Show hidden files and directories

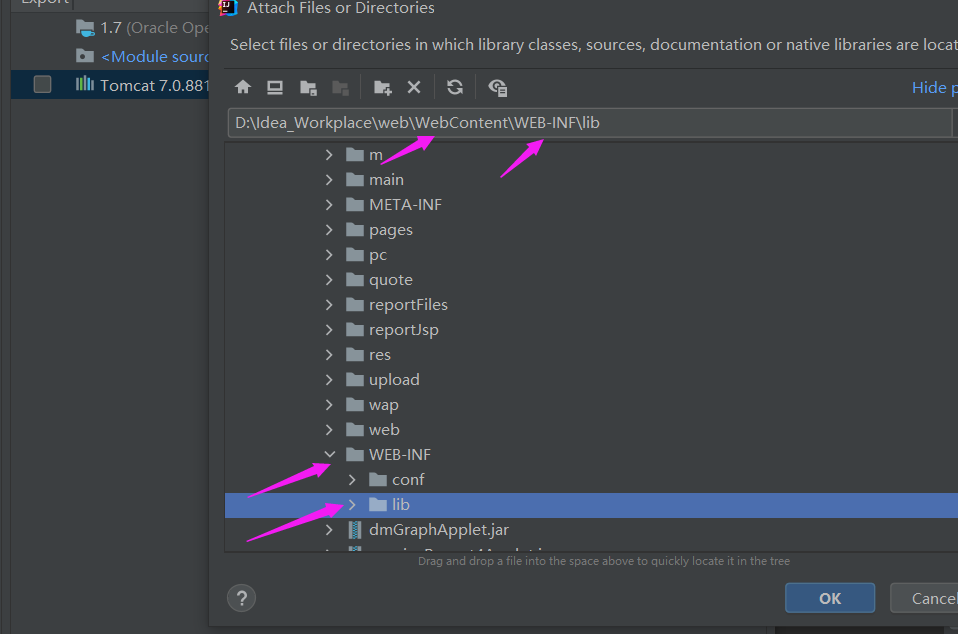pos(497,87)
